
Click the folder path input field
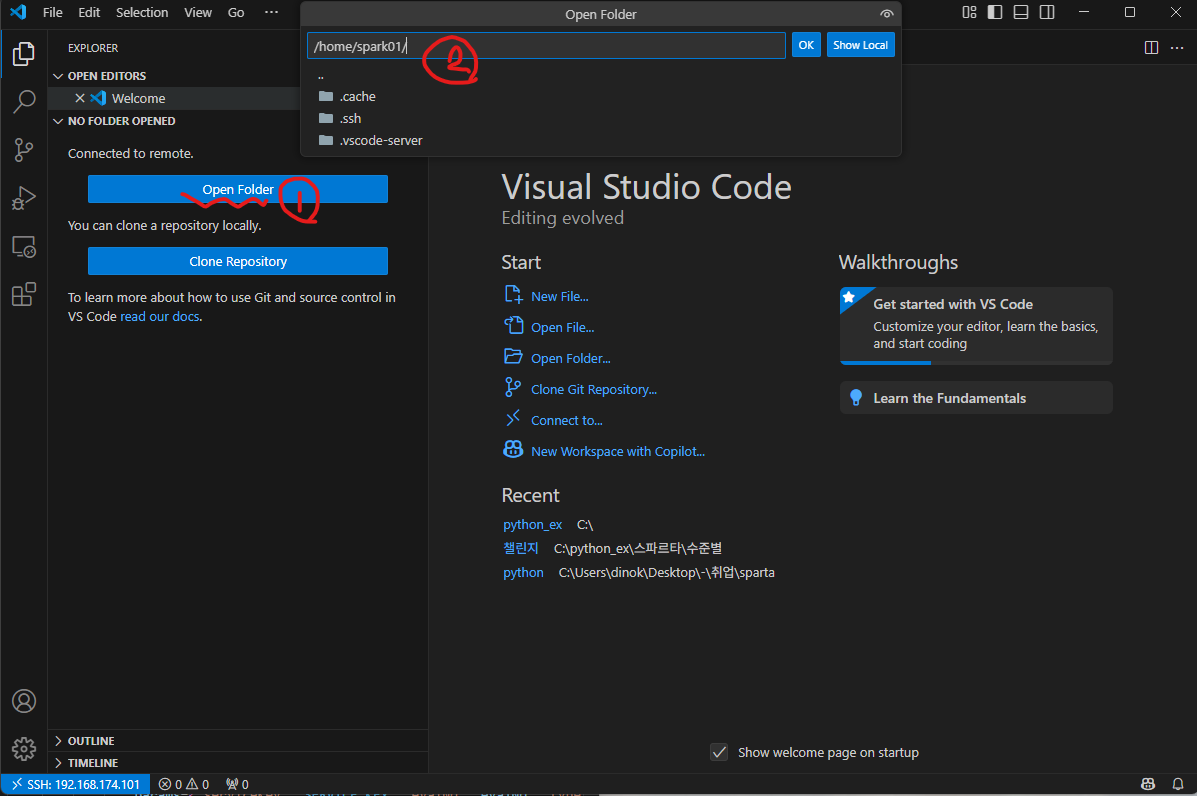pos(546,46)
